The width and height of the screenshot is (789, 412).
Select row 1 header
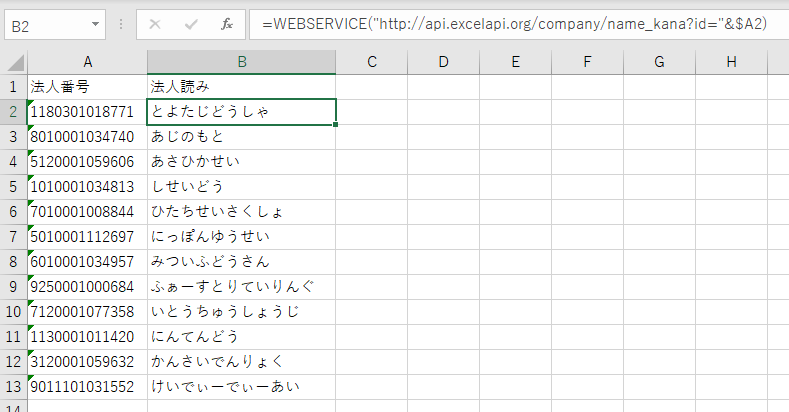pyautogui.click(x=14, y=86)
